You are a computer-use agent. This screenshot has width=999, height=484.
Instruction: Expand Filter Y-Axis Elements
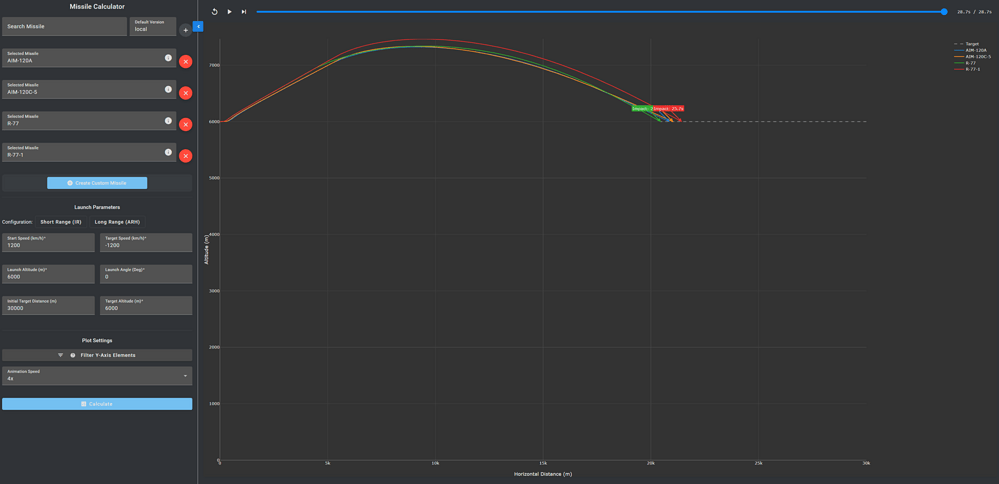point(97,355)
